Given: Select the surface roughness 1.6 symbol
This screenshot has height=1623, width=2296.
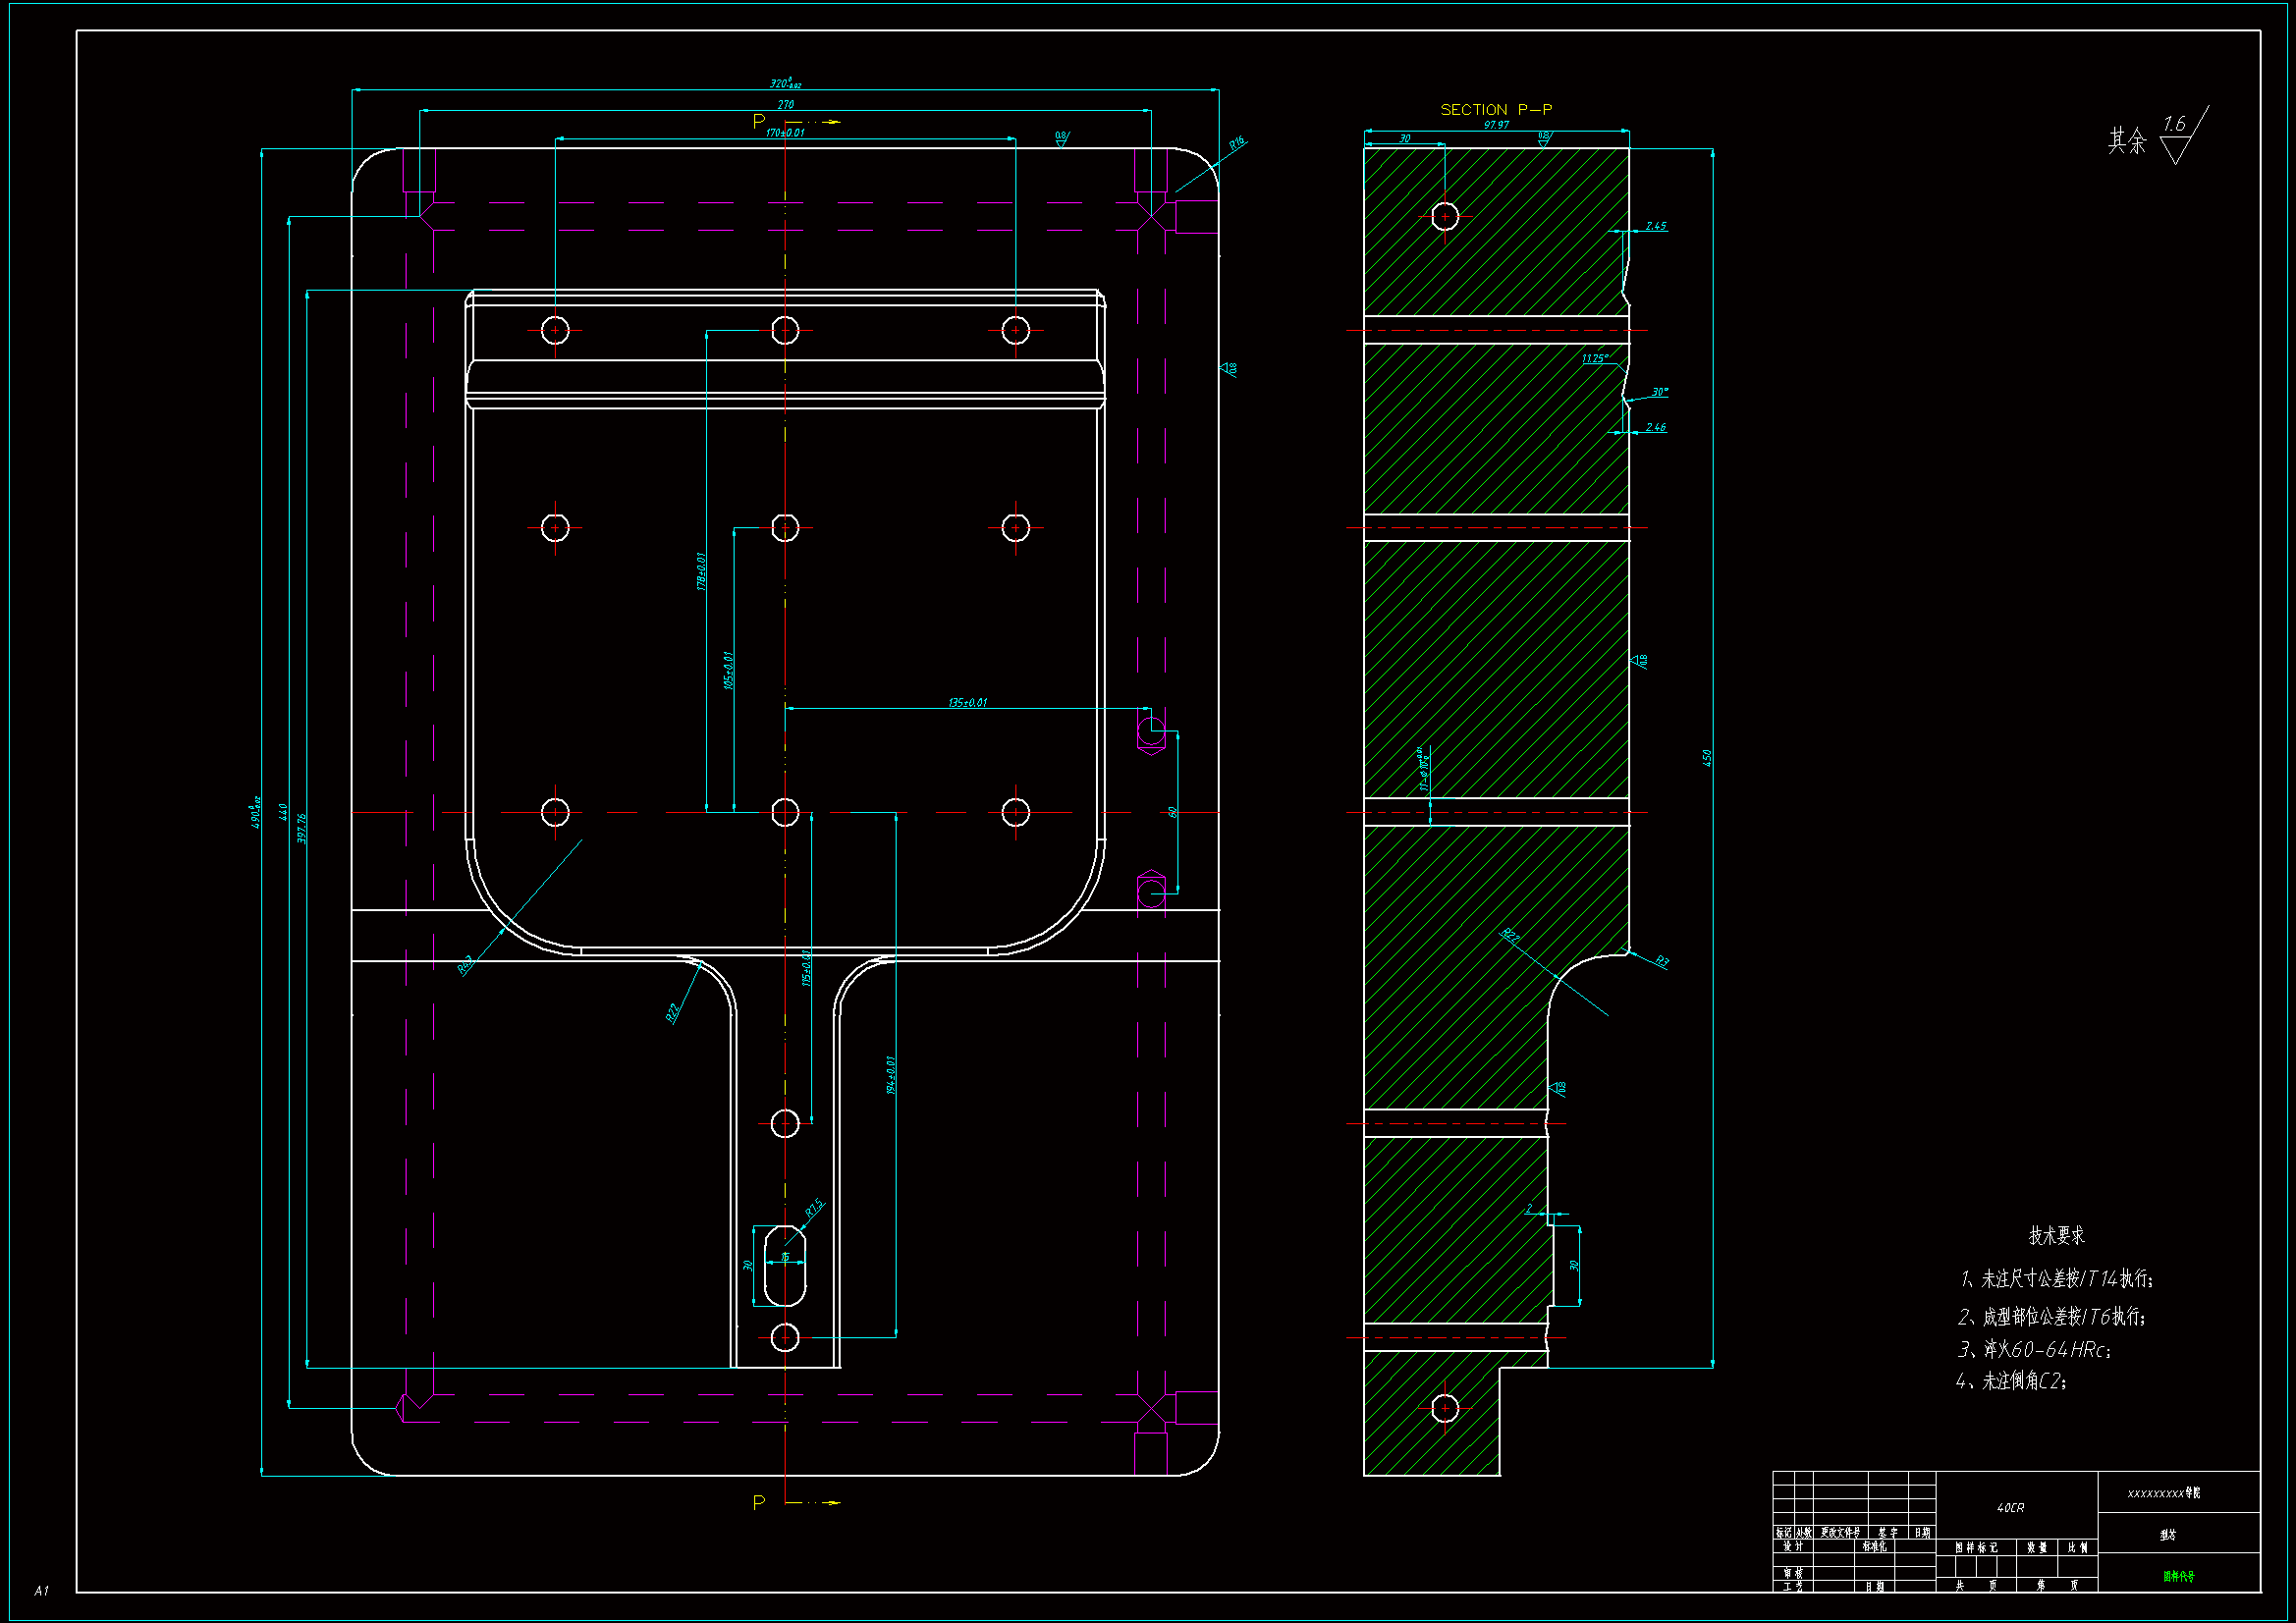Looking at the screenshot, I should click(x=2180, y=137).
